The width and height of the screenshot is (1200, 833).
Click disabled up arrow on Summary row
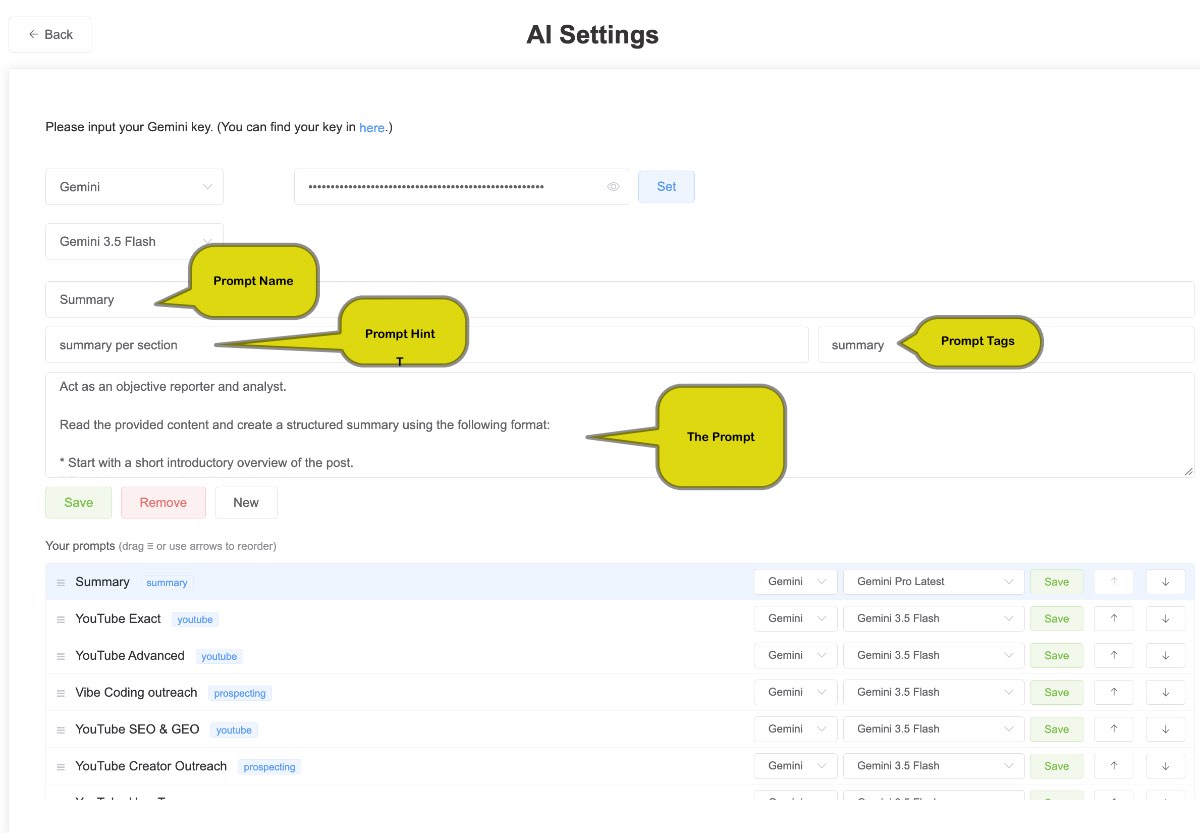(1114, 582)
